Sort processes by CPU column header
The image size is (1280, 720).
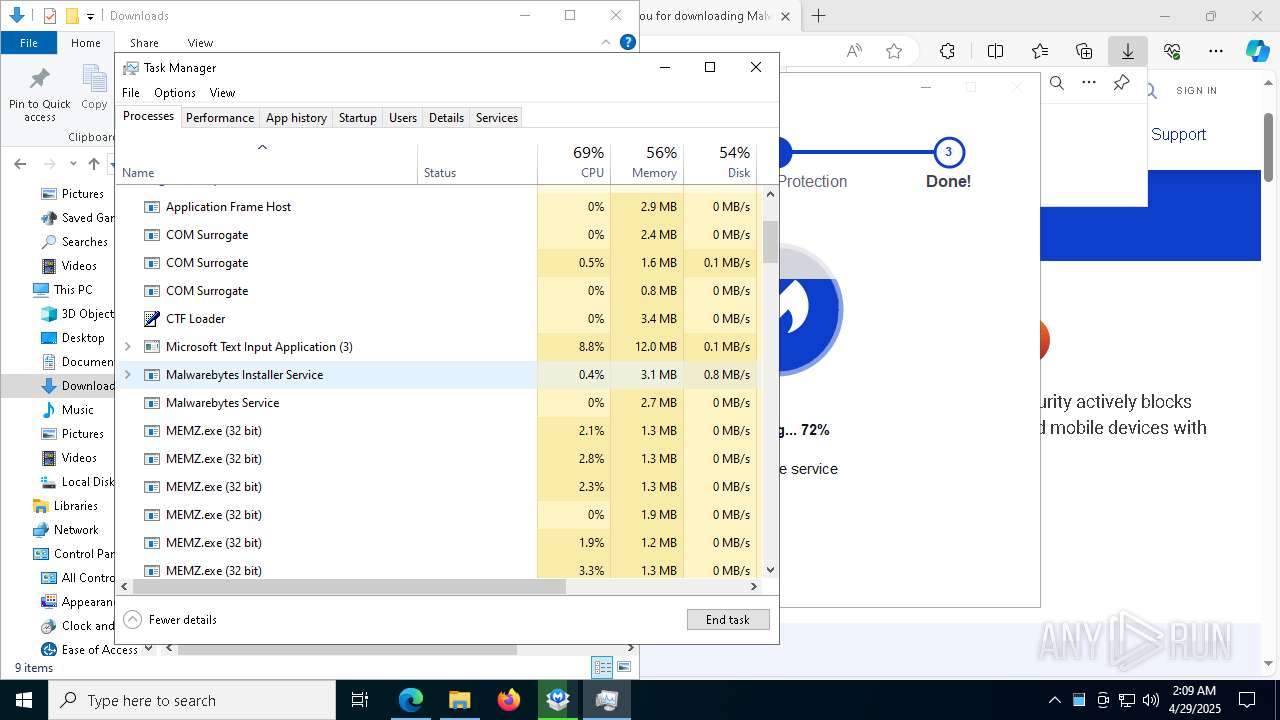point(574,163)
